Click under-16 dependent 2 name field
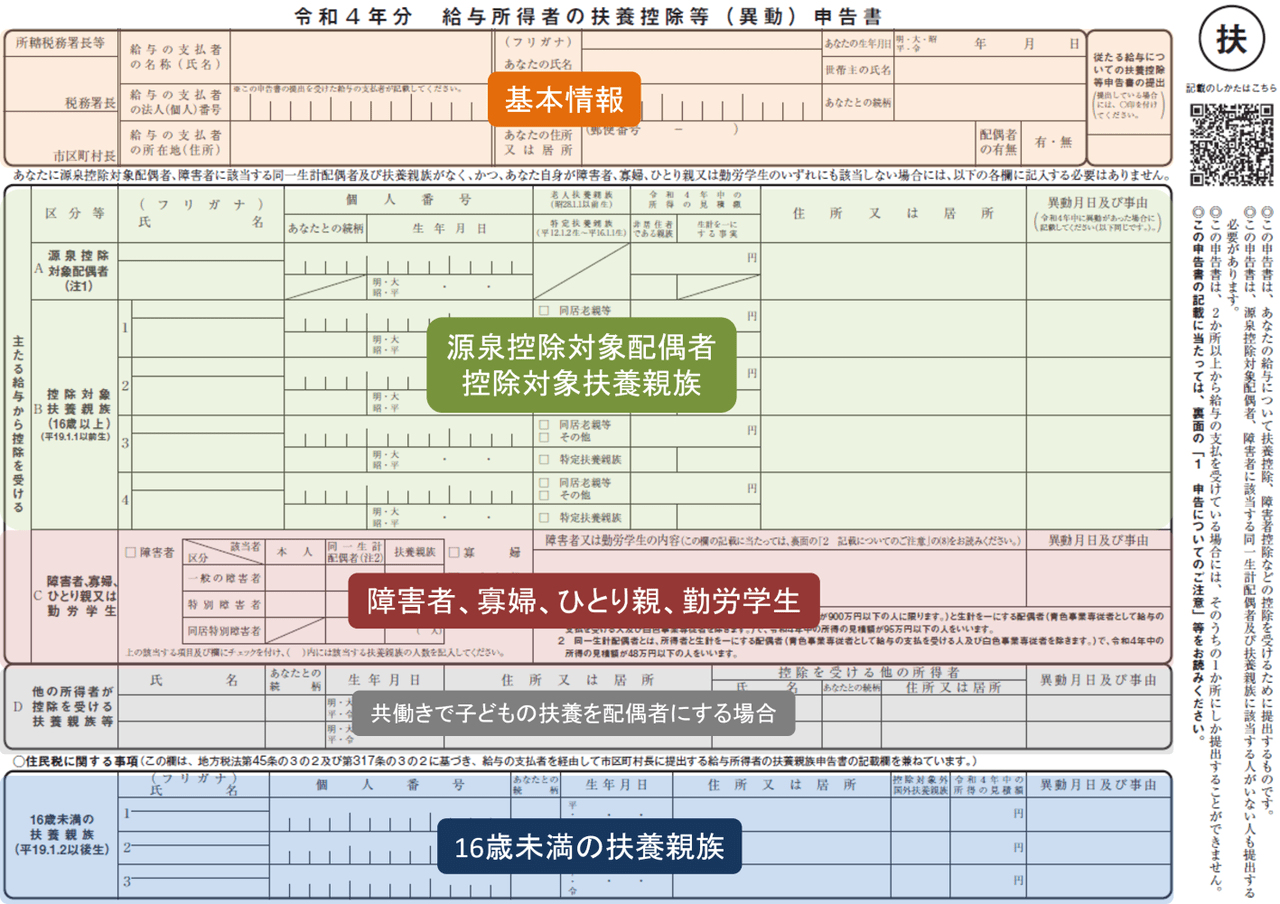Viewport: 1280px width, 904px height. coord(194,847)
